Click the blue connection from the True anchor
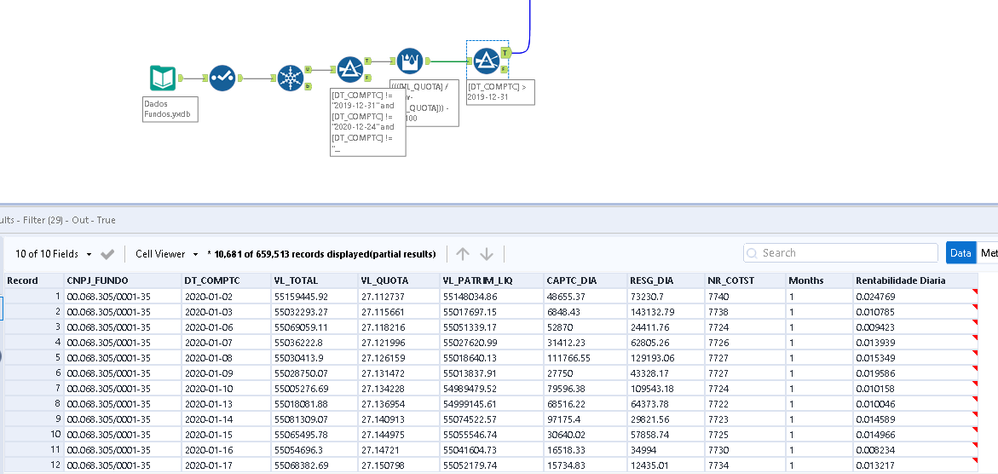998x474 pixels. pyautogui.click(x=528, y=25)
